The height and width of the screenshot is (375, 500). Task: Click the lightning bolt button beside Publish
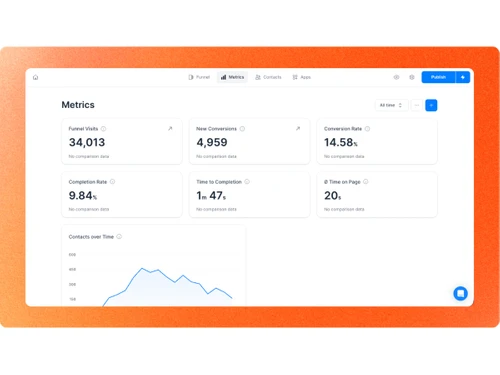(463, 77)
